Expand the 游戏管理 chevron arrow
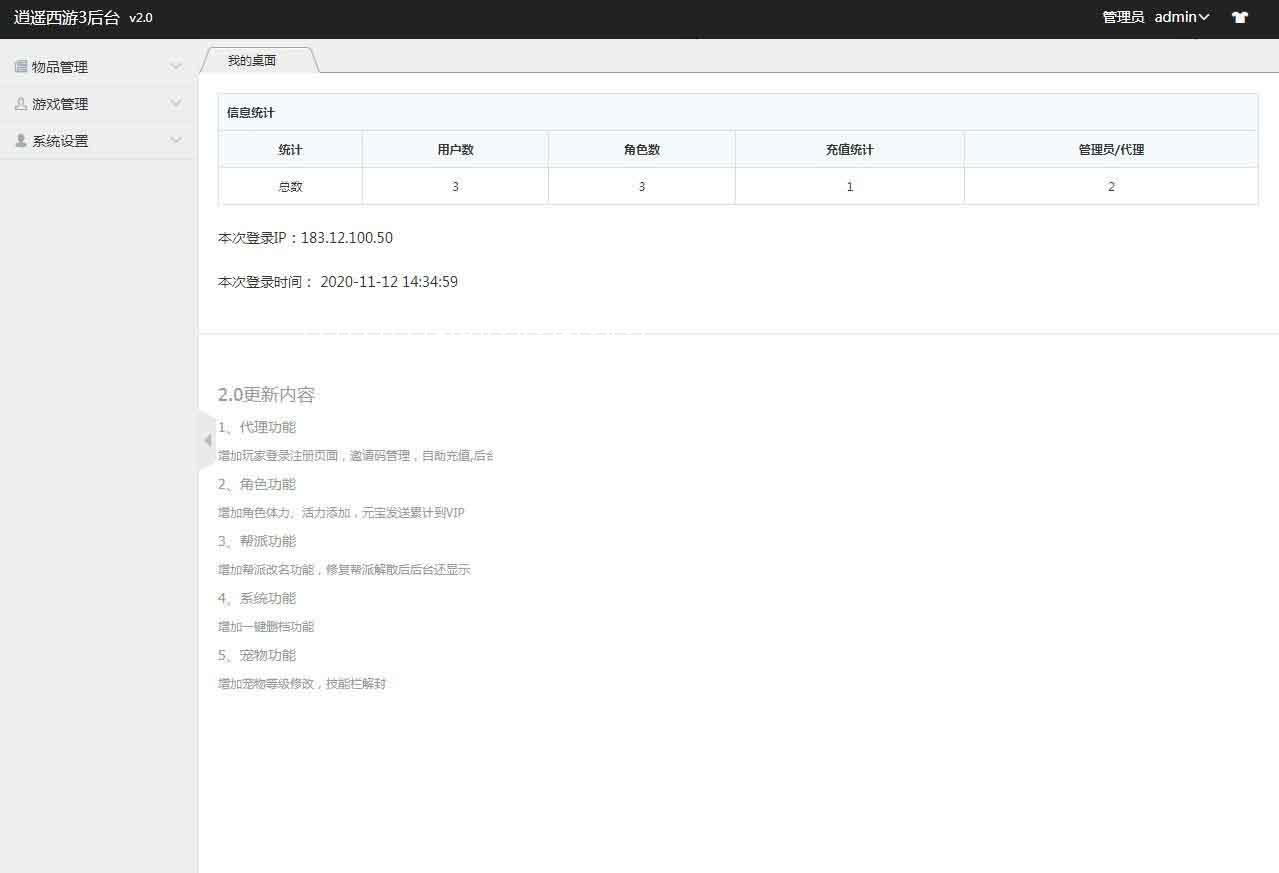Screen dimensions: 1279x873 click(176, 104)
